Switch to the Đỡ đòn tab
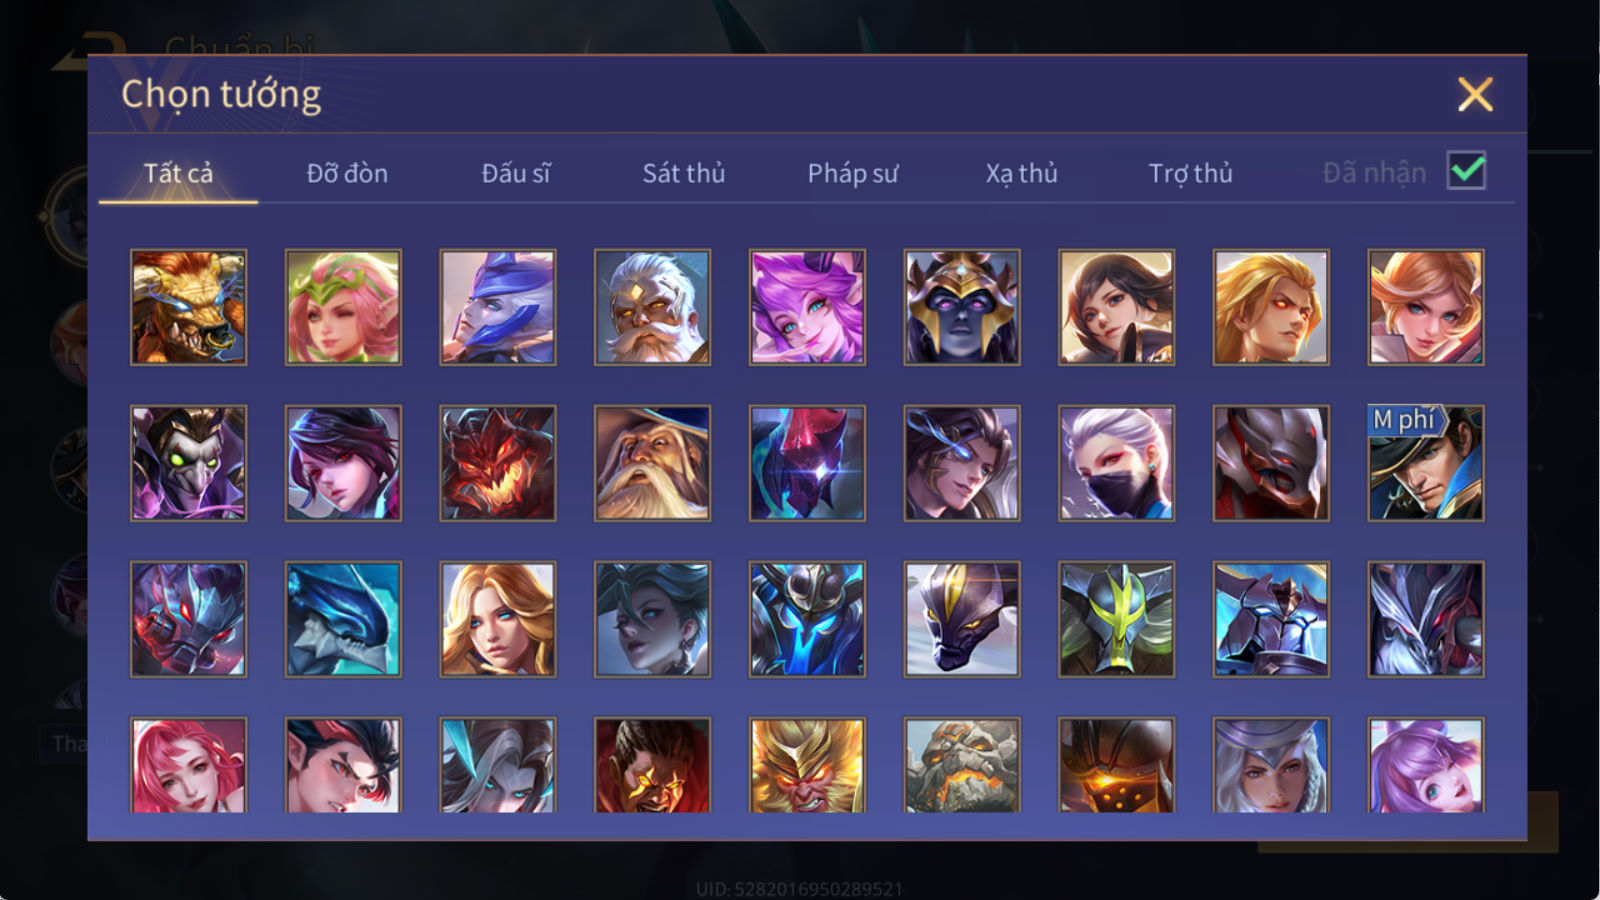 click(347, 173)
